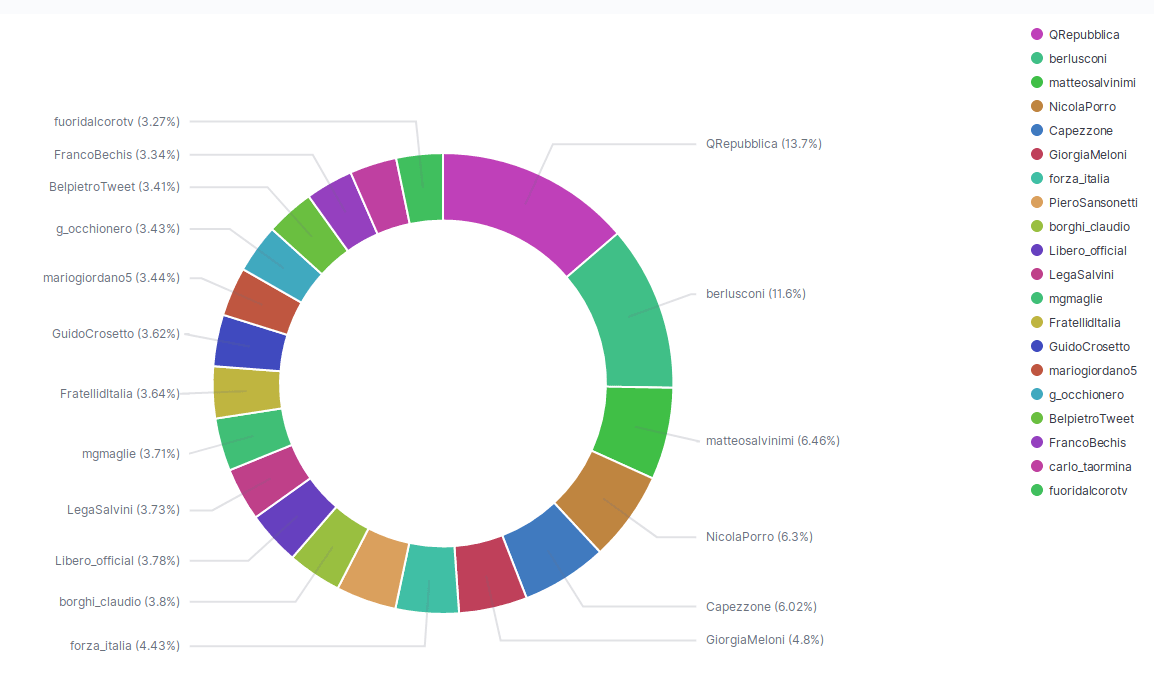Click the blue Capezzone donut segment

coord(551,550)
